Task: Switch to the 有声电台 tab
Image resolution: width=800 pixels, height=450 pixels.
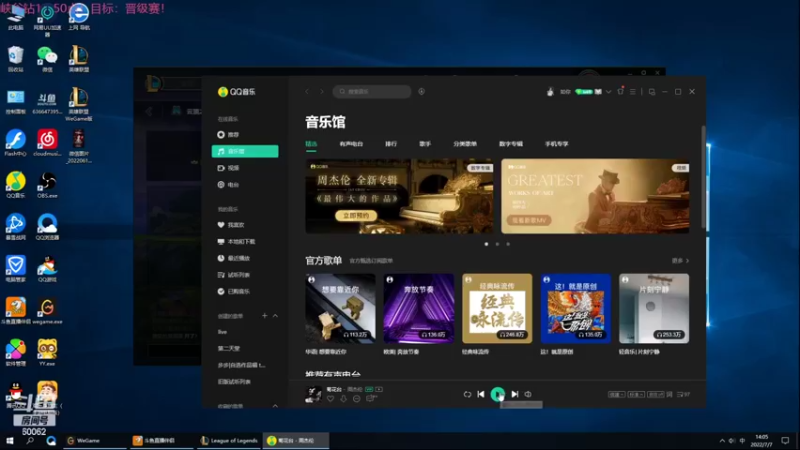Action: coord(351,144)
